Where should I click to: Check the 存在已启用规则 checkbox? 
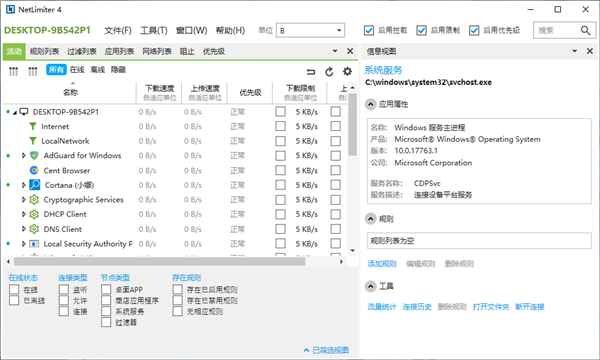point(177,289)
